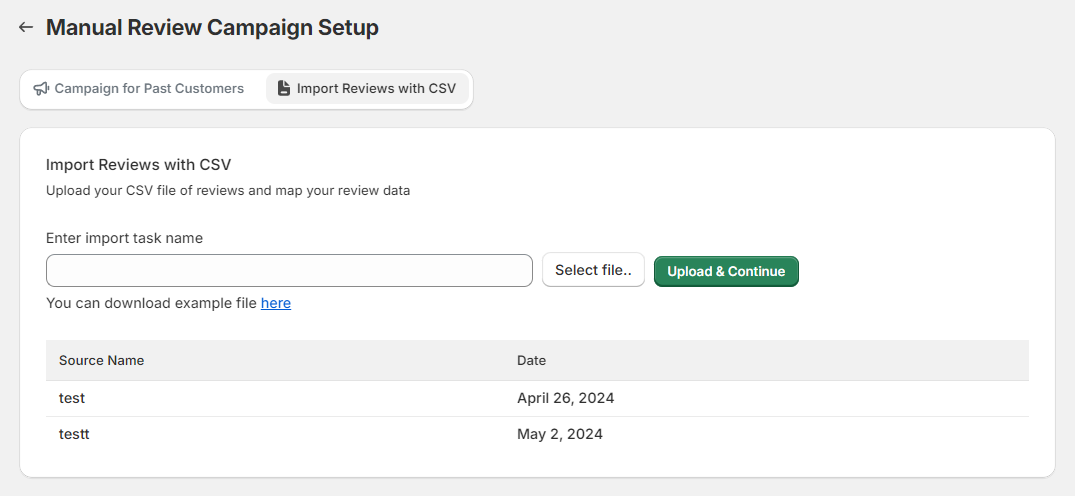
Task: Click the April 26, 2024 date cell
Action: 565,398
